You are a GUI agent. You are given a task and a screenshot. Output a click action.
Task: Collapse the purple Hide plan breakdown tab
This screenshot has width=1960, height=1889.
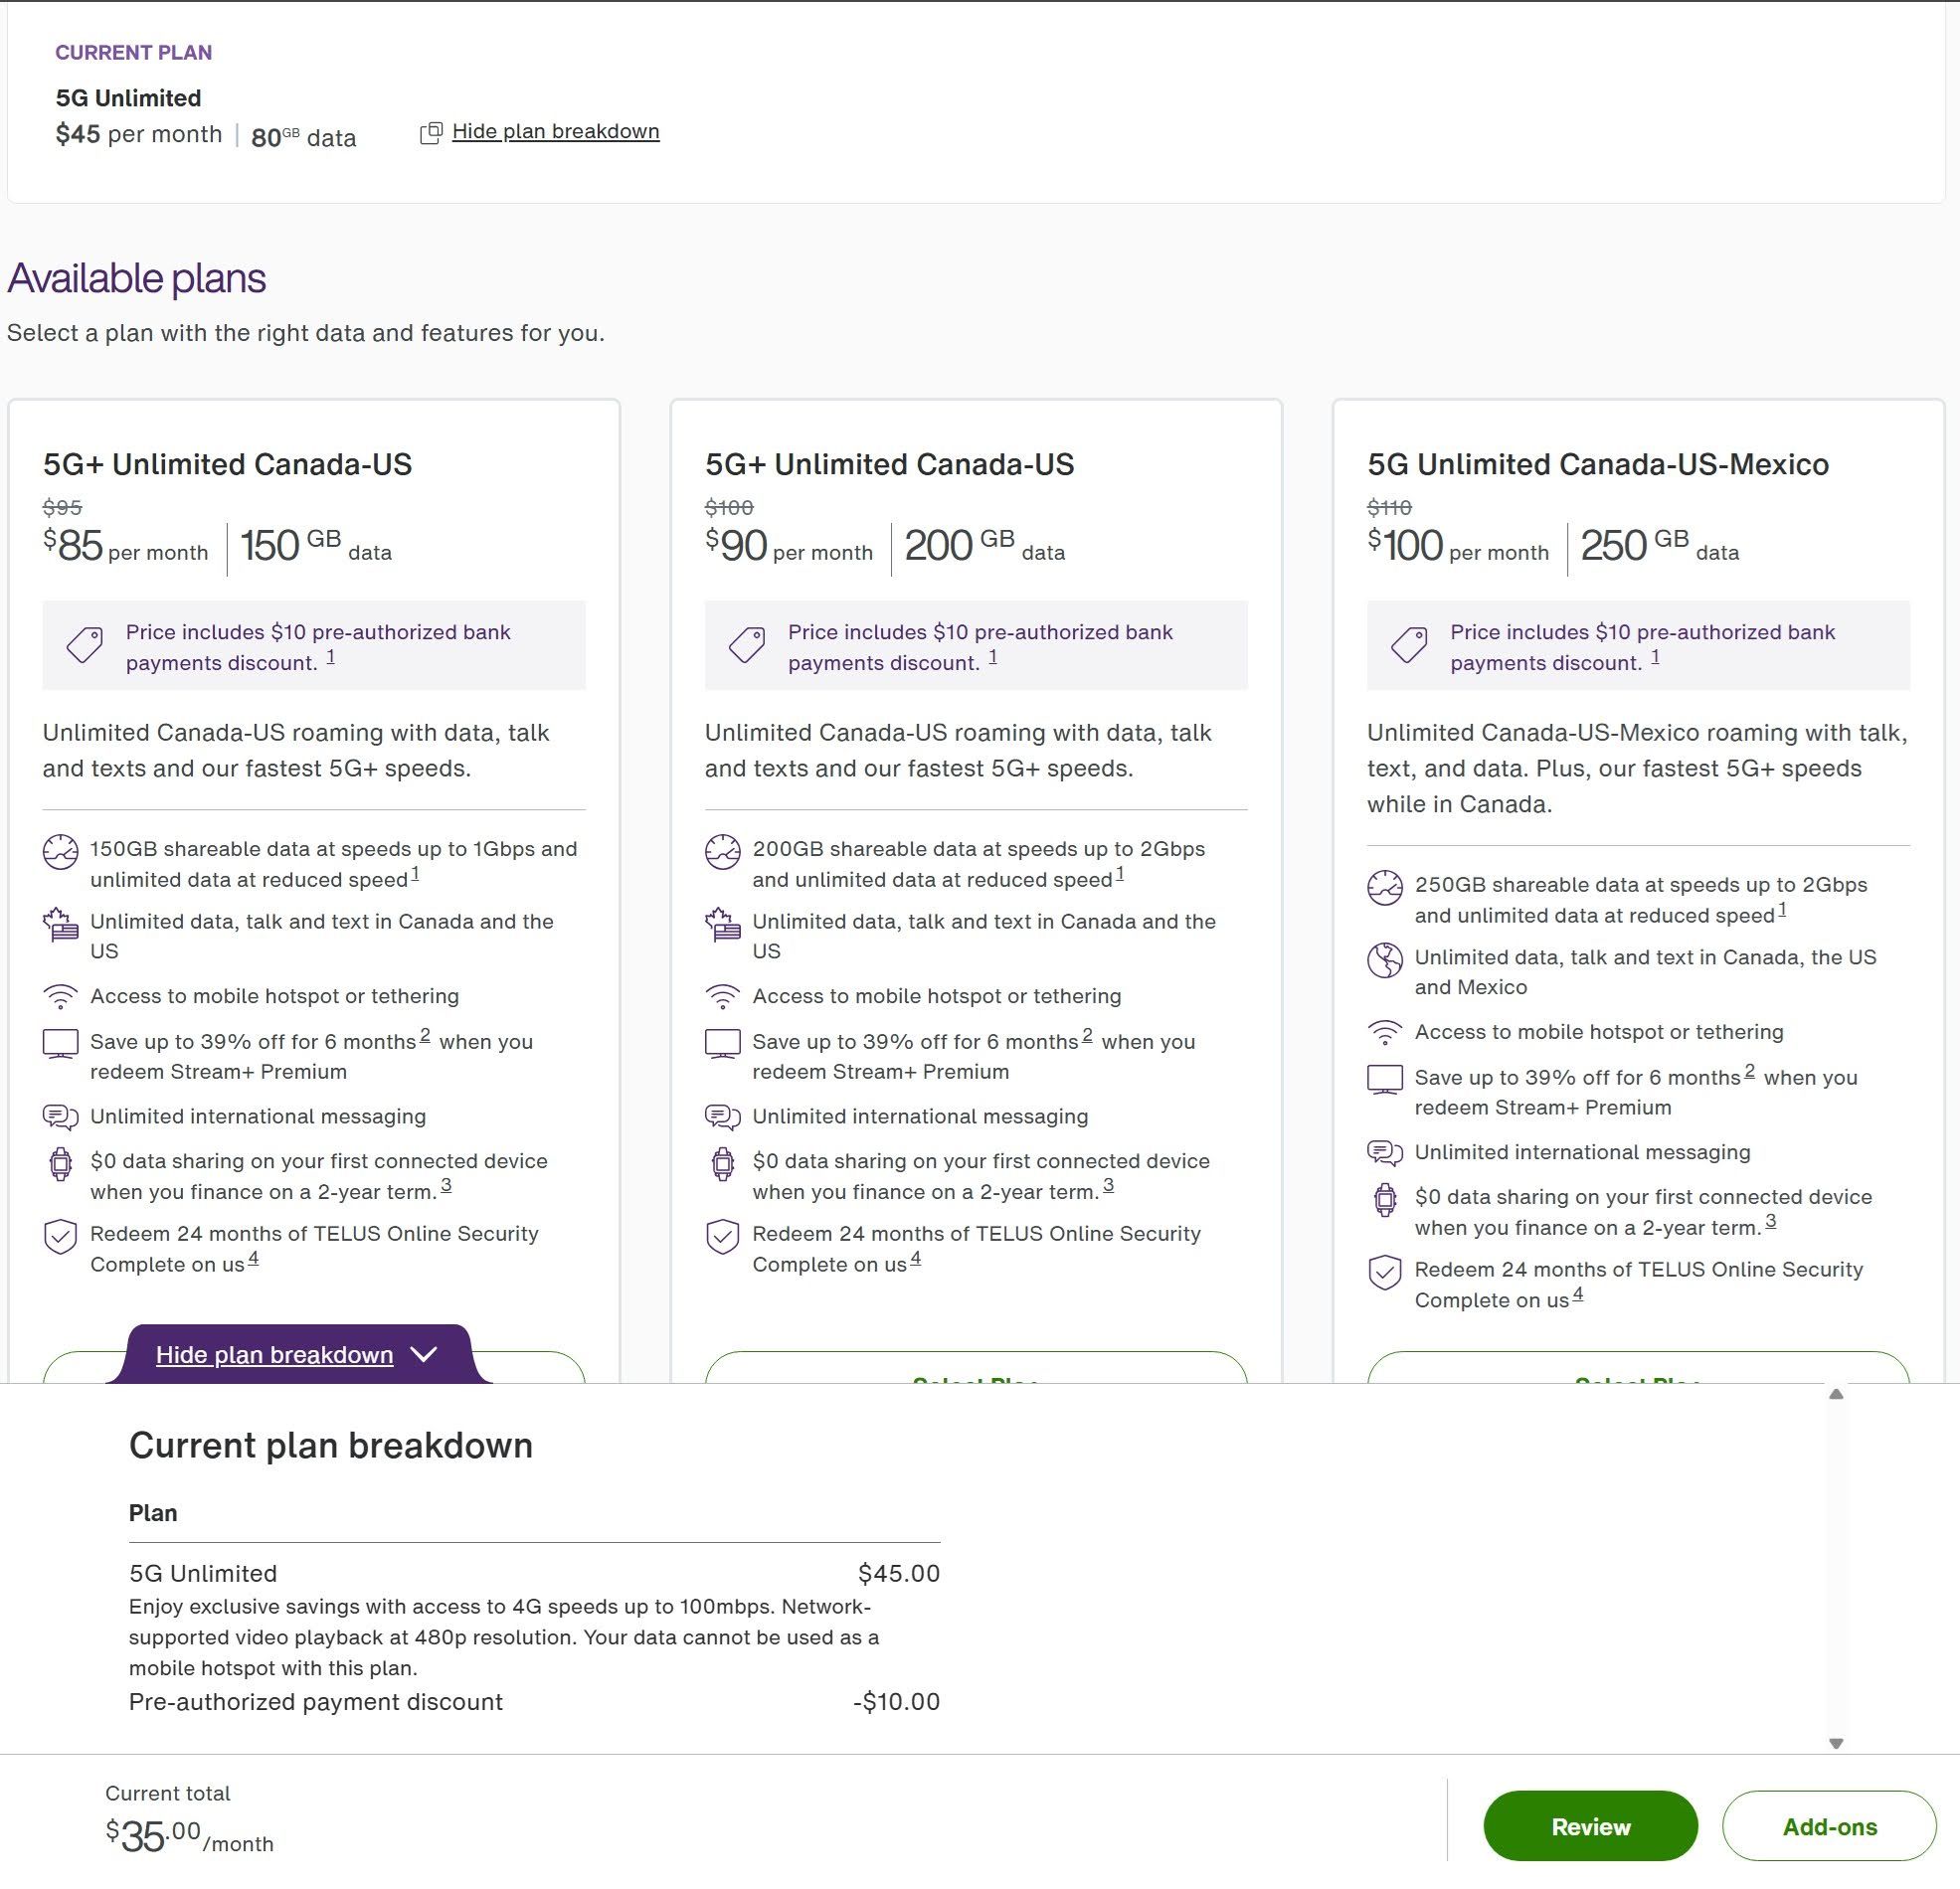click(274, 1355)
